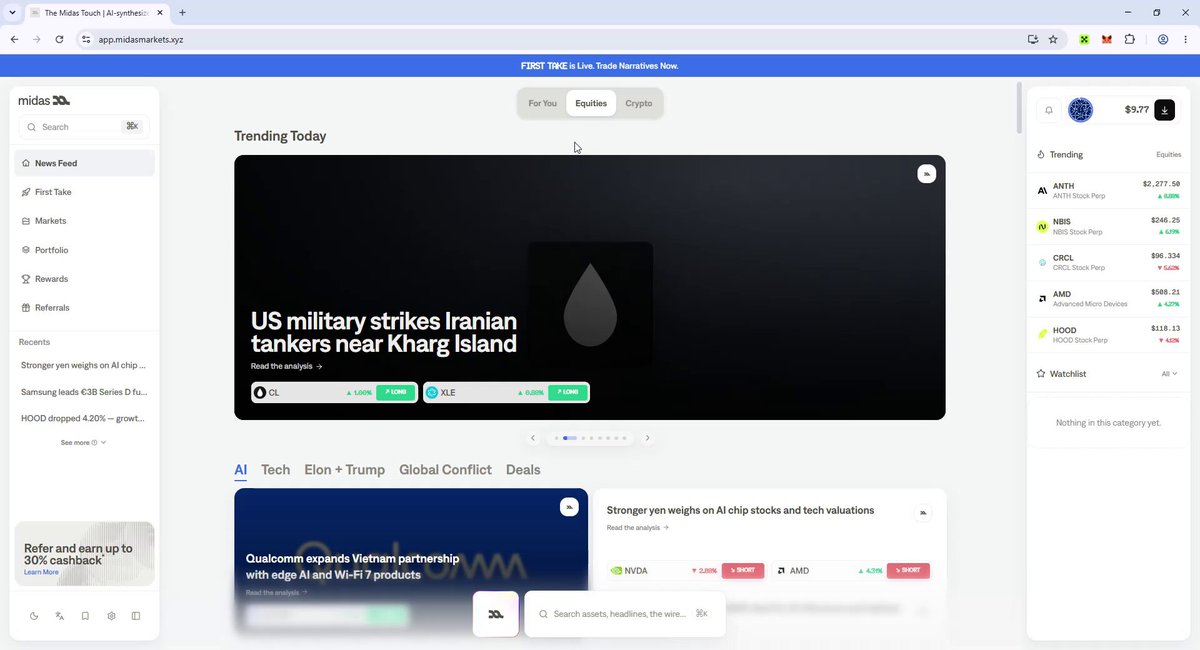1200x650 pixels.
Task: Open Referrals in sidebar
Action: click(x=84, y=308)
